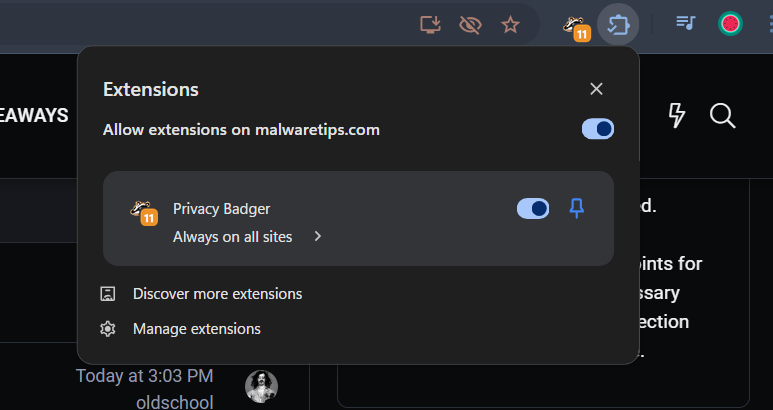Bookmark this page with the star icon
The width and height of the screenshot is (773, 410).
(510, 24)
